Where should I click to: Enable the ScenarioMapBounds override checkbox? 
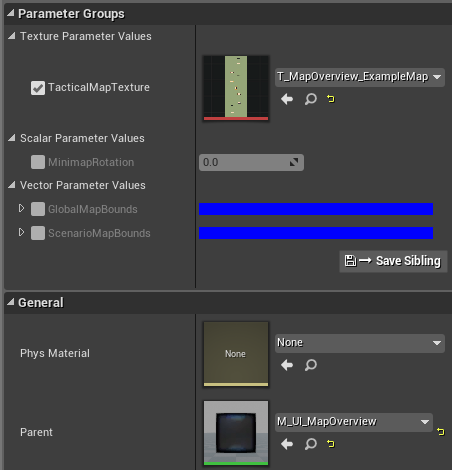(x=38, y=233)
